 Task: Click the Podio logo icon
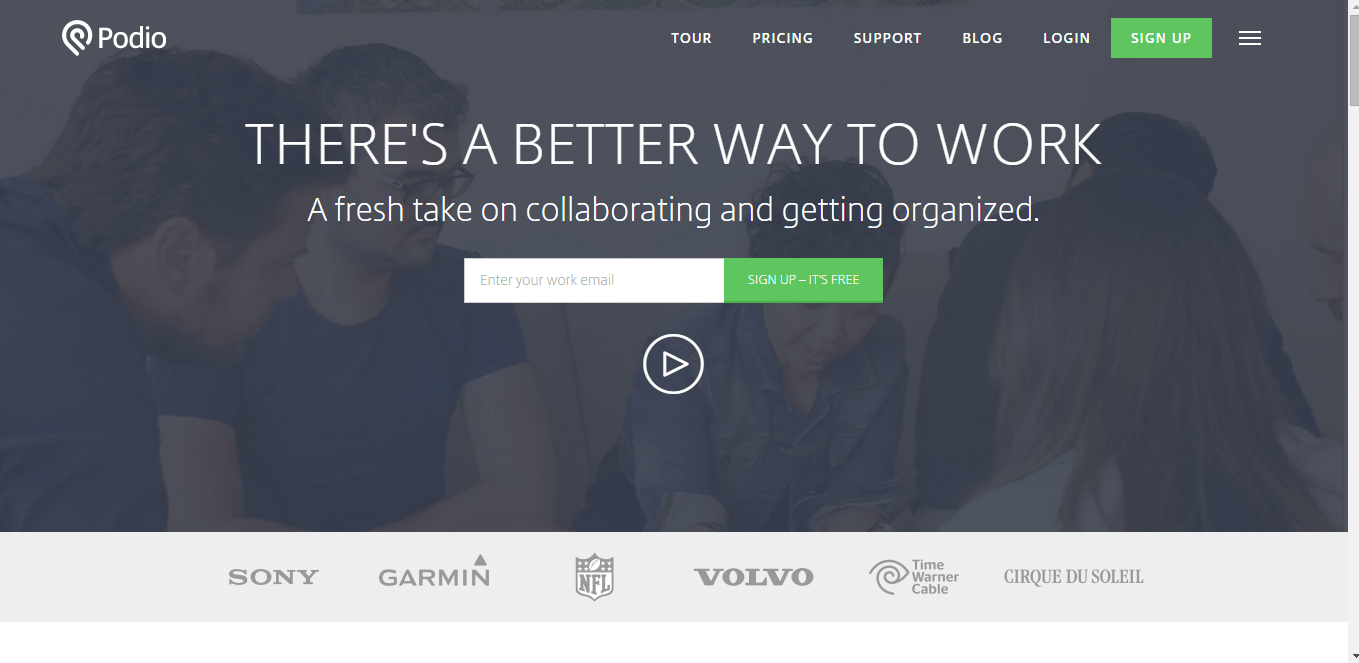77,38
